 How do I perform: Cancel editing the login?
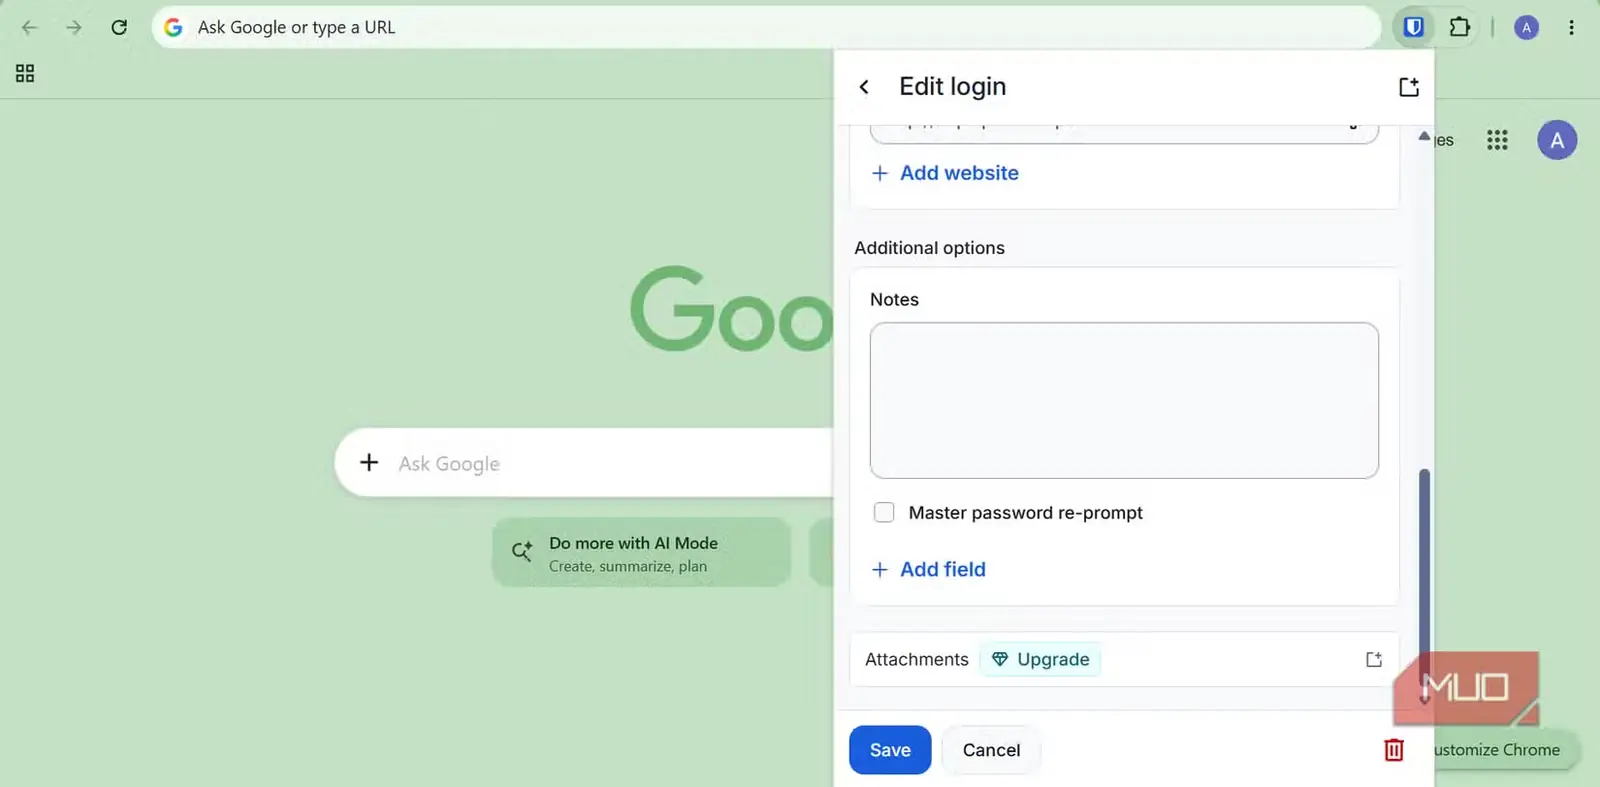coord(991,750)
